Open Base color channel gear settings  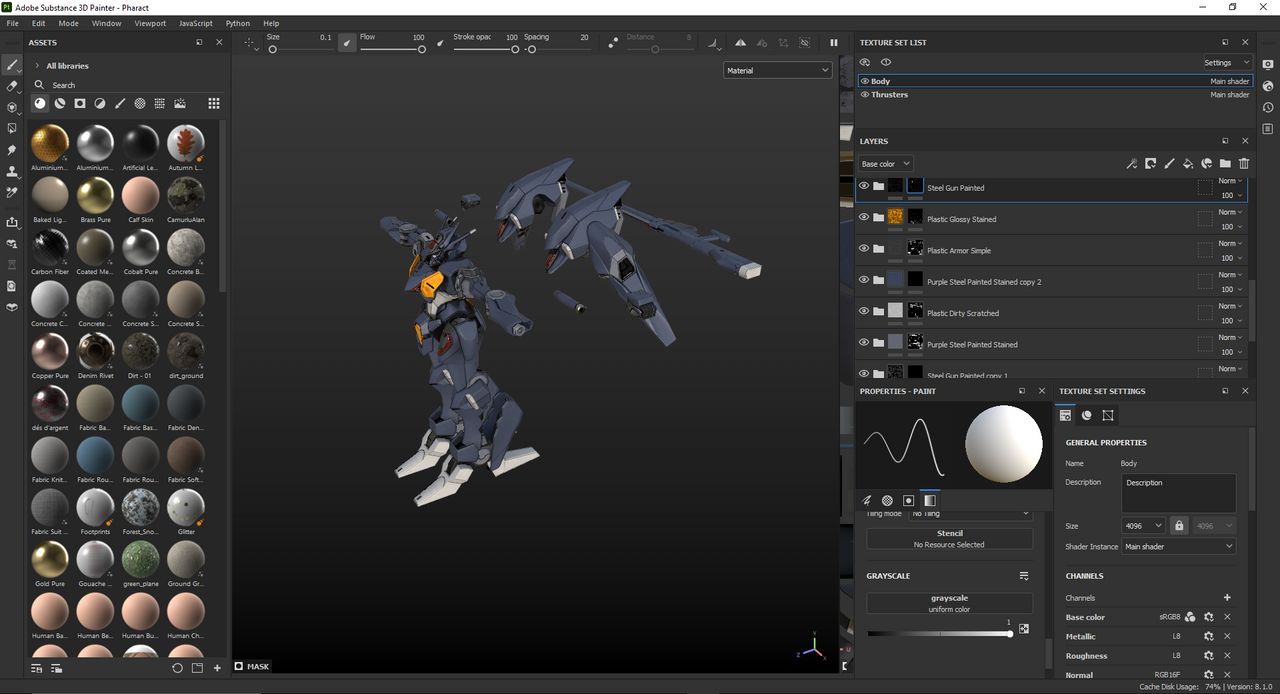(x=1208, y=617)
